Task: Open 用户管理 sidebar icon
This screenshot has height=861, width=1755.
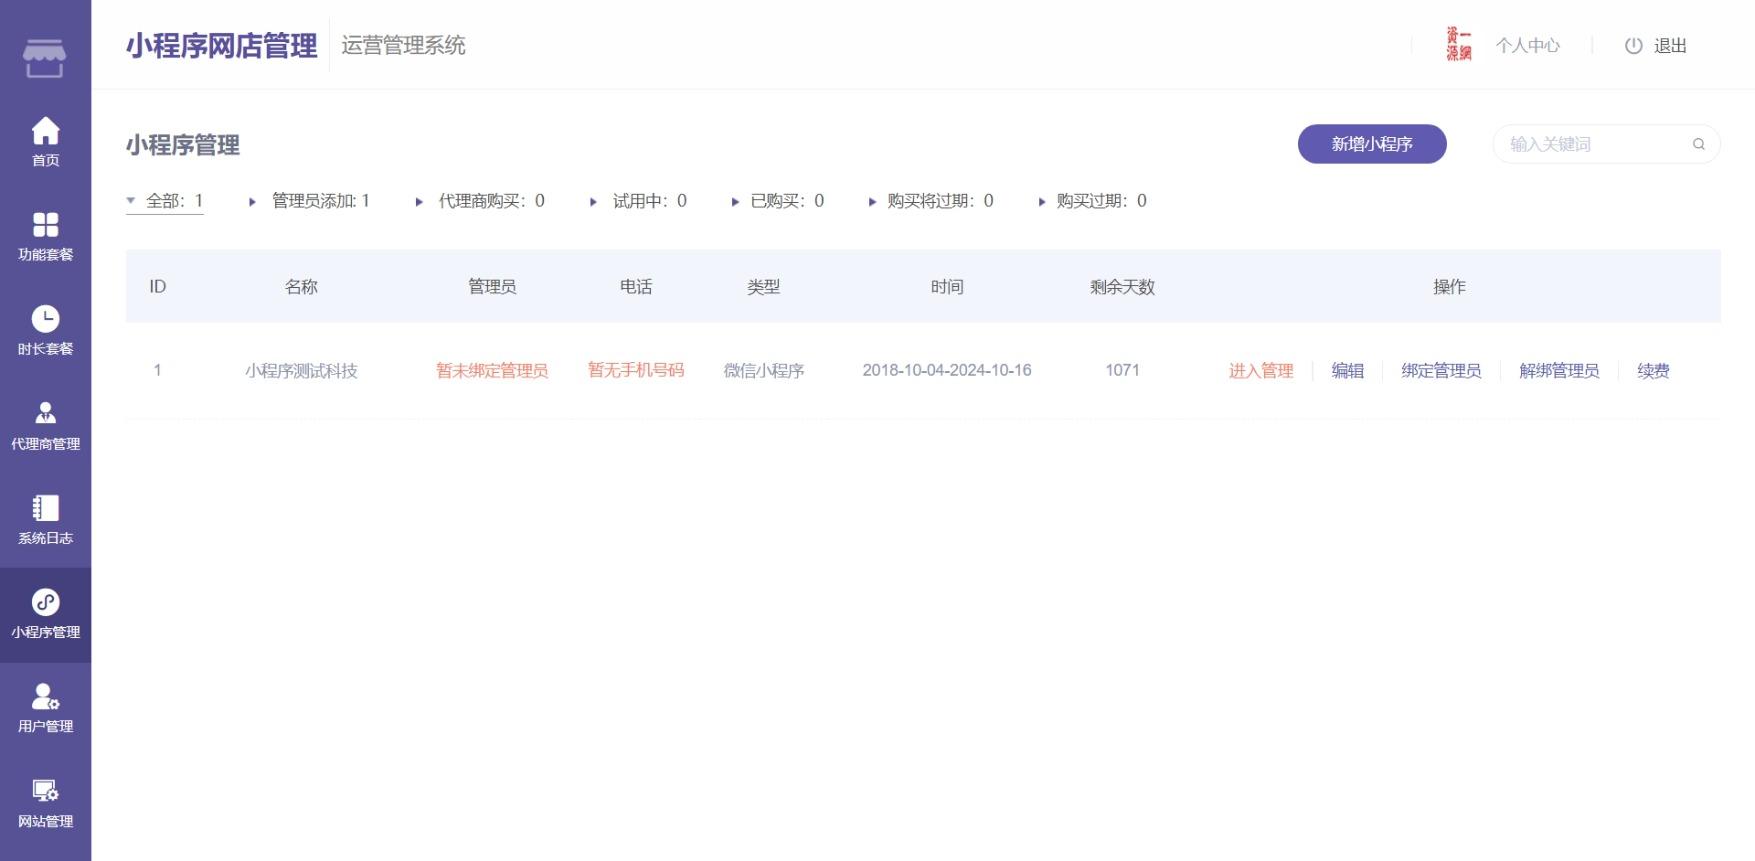Action: pyautogui.click(x=45, y=695)
